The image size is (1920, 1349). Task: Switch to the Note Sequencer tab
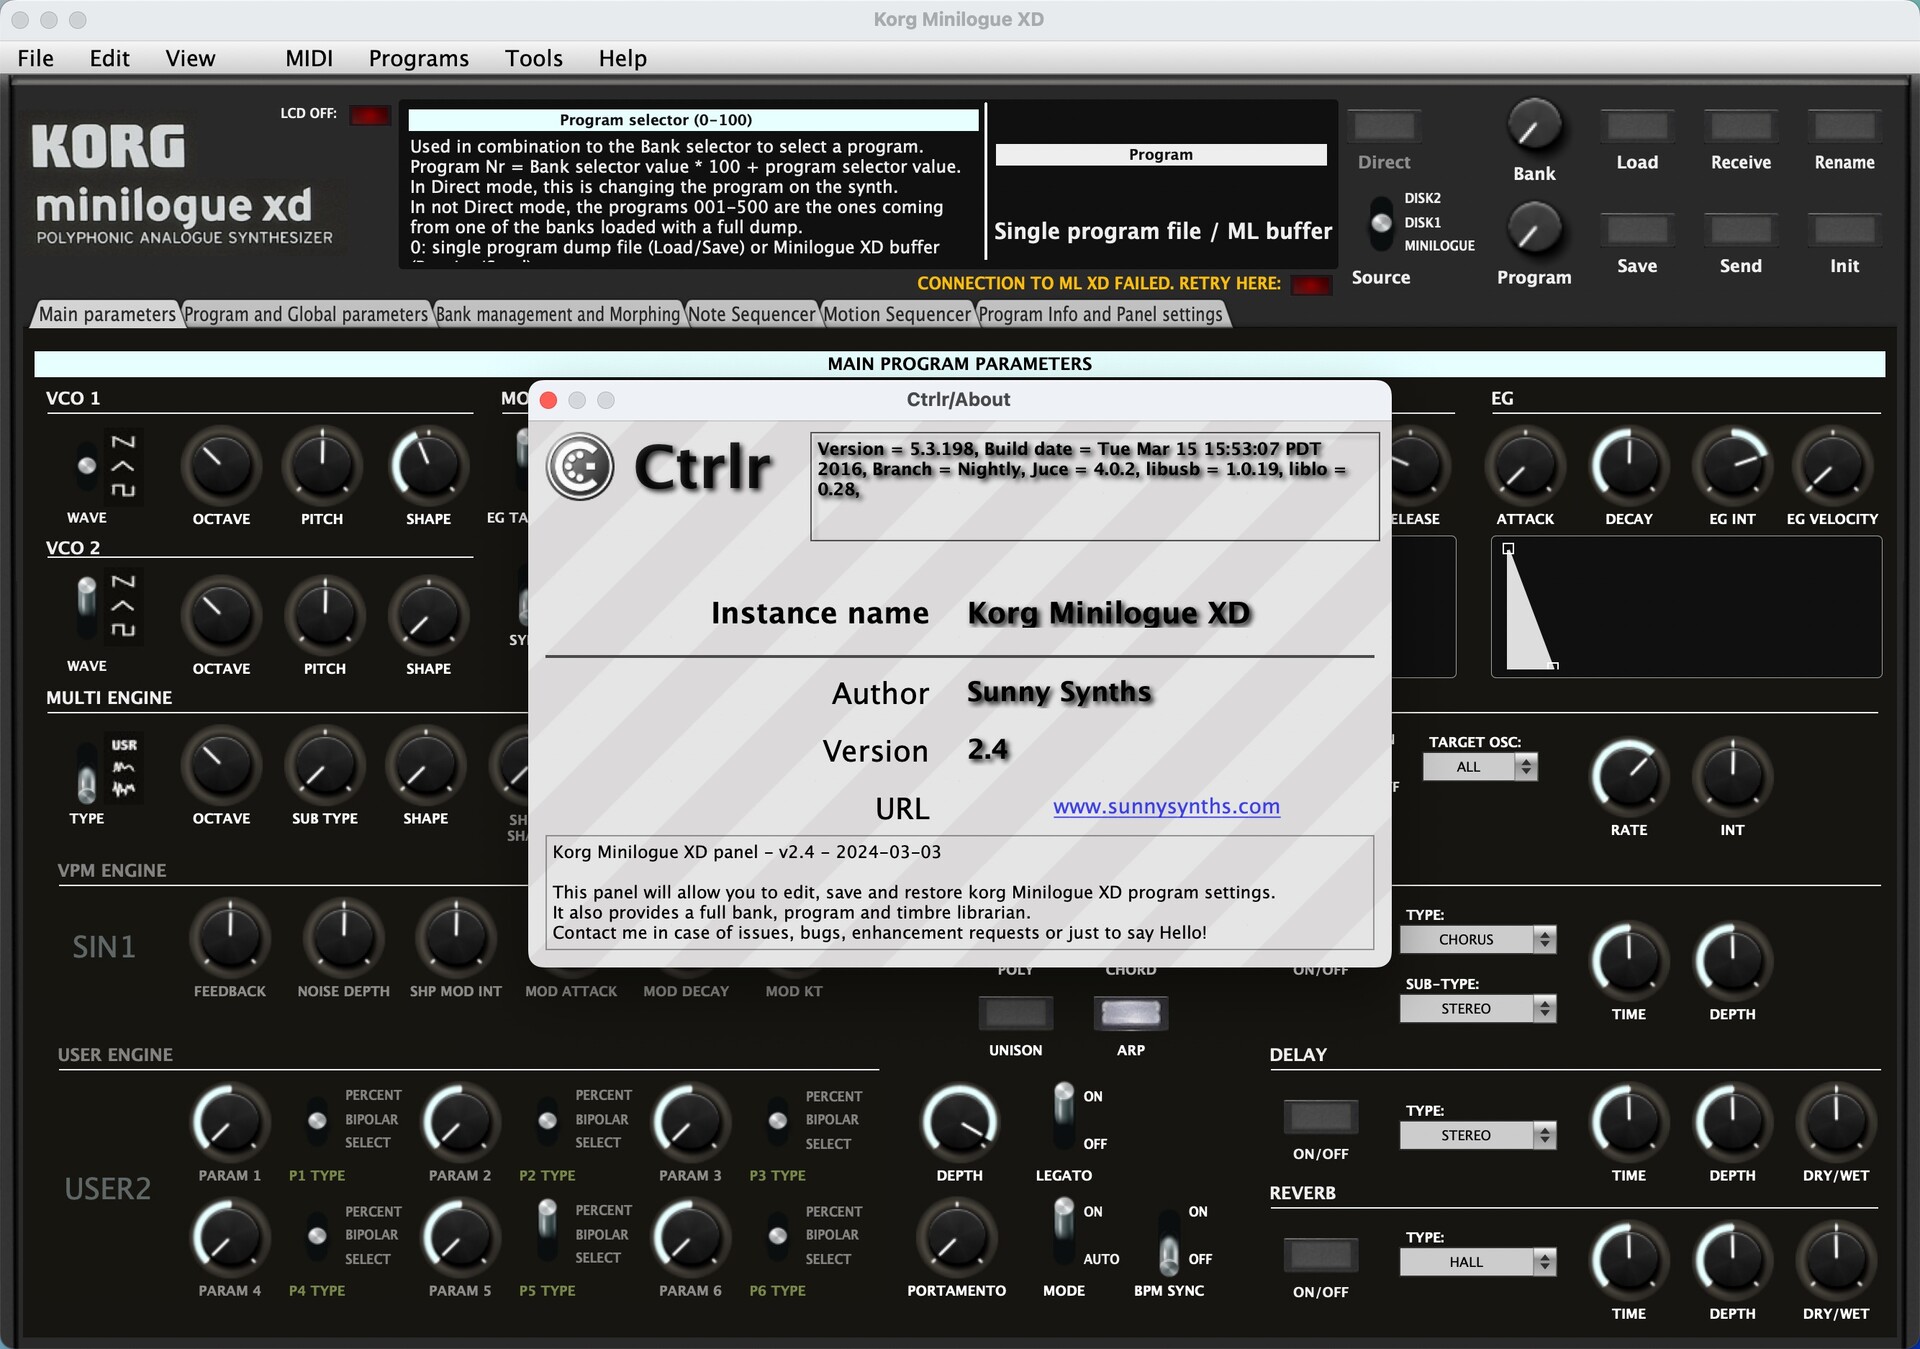click(751, 314)
